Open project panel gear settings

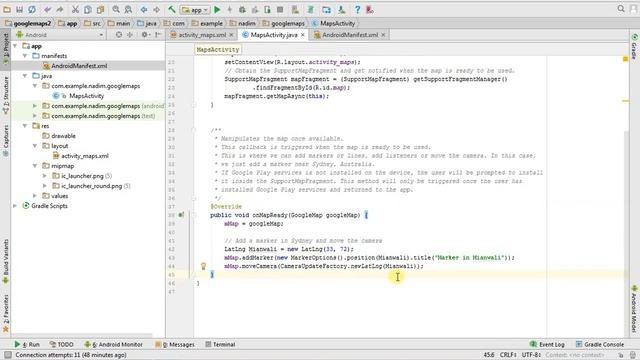point(145,35)
